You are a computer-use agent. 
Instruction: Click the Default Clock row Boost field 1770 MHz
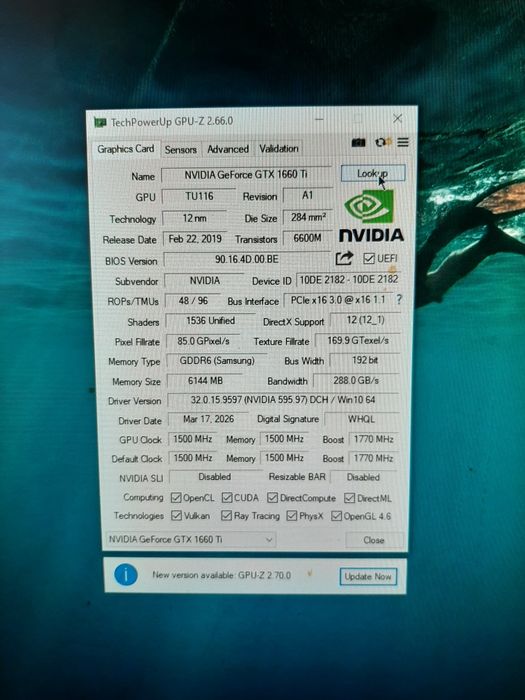pyautogui.click(x=373, y=458)
